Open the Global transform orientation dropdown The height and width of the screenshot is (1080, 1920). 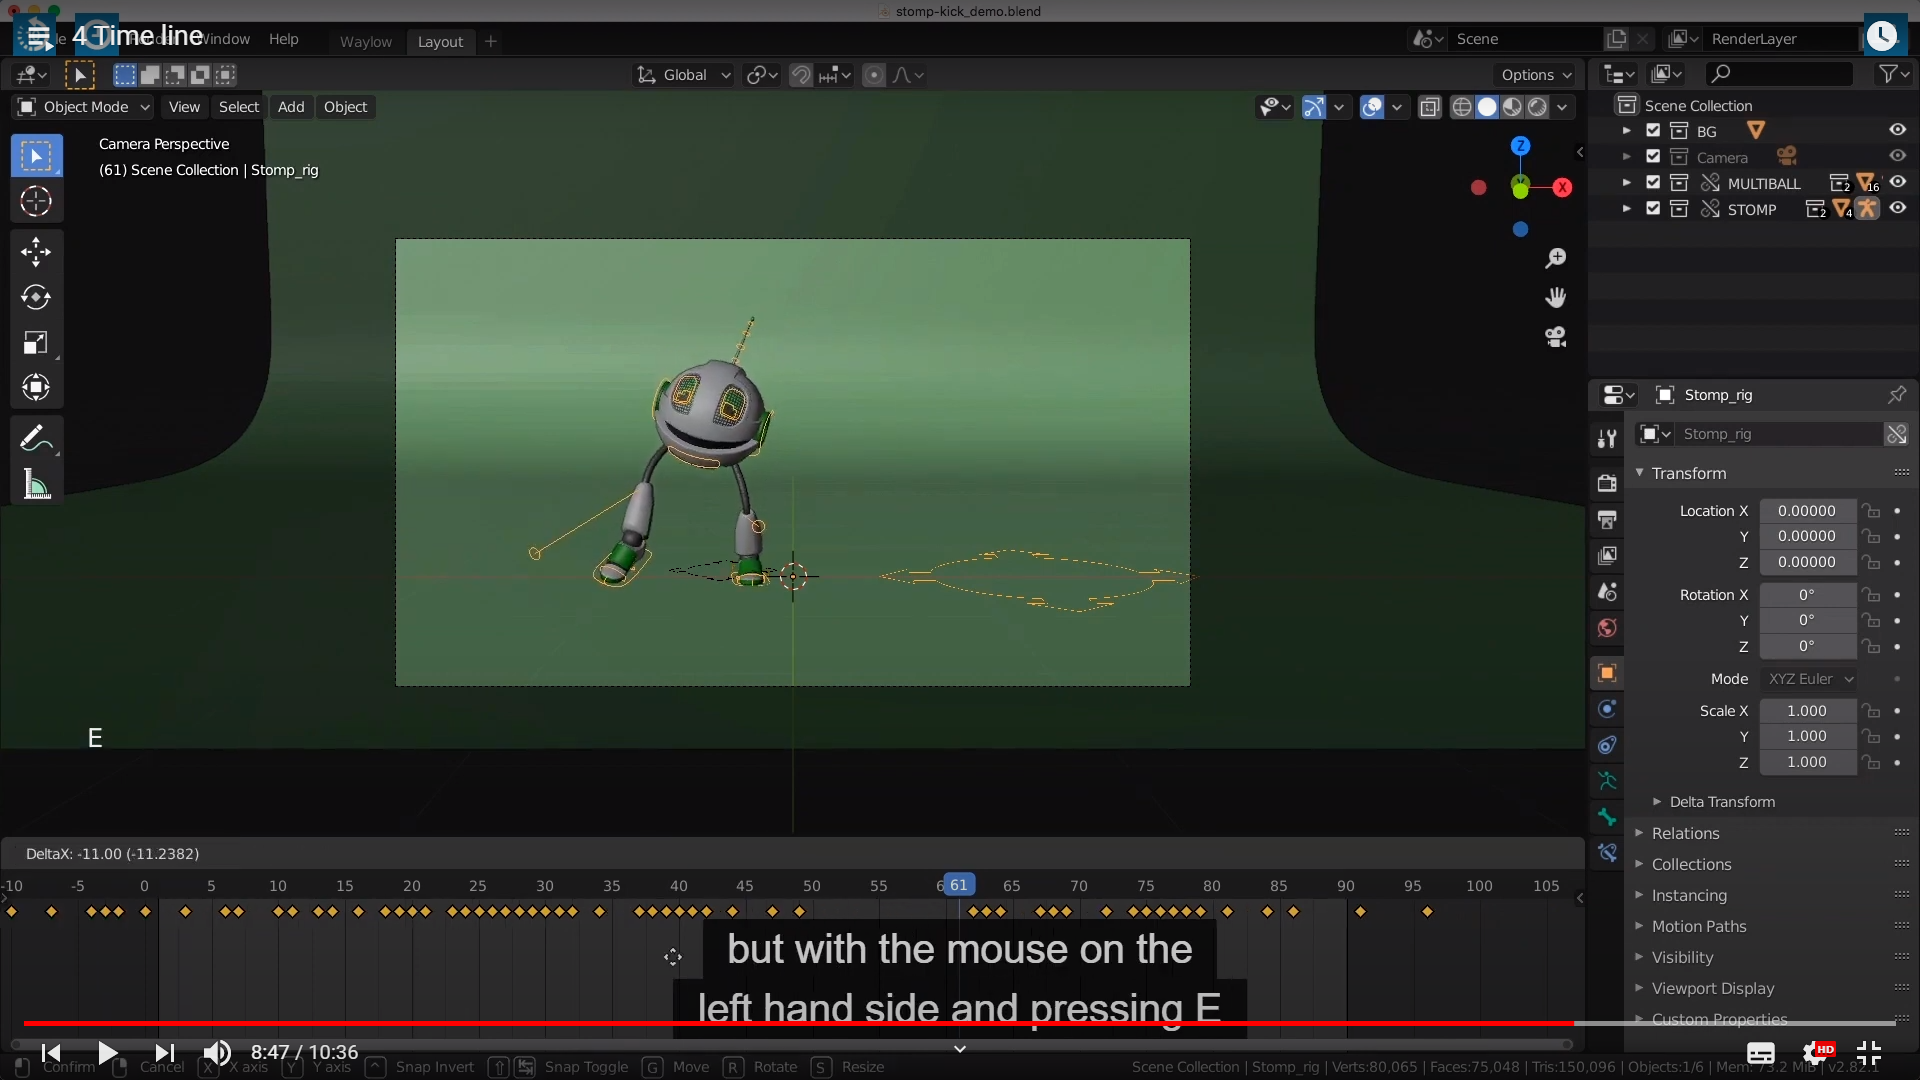685,75
